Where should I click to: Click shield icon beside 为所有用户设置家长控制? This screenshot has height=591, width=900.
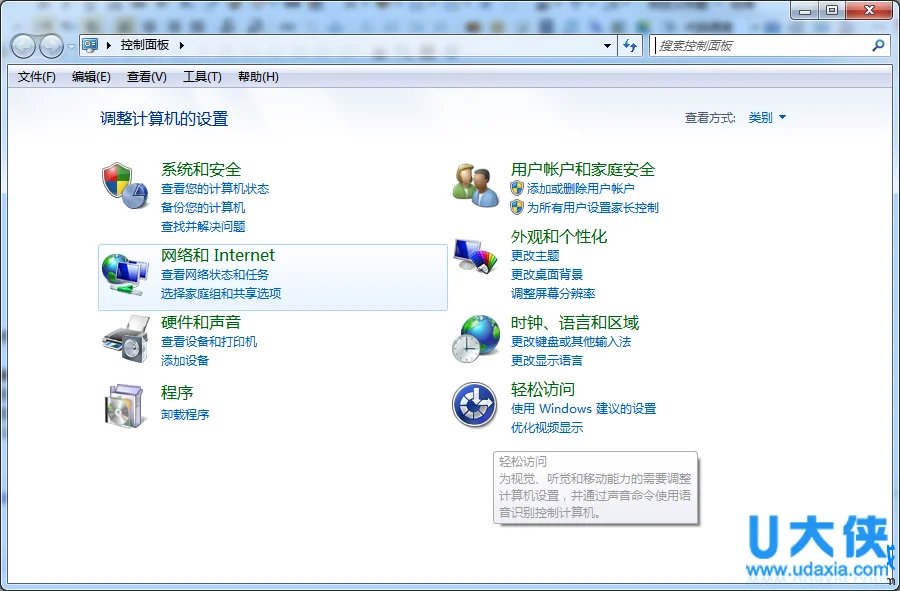tap(517, 207)
